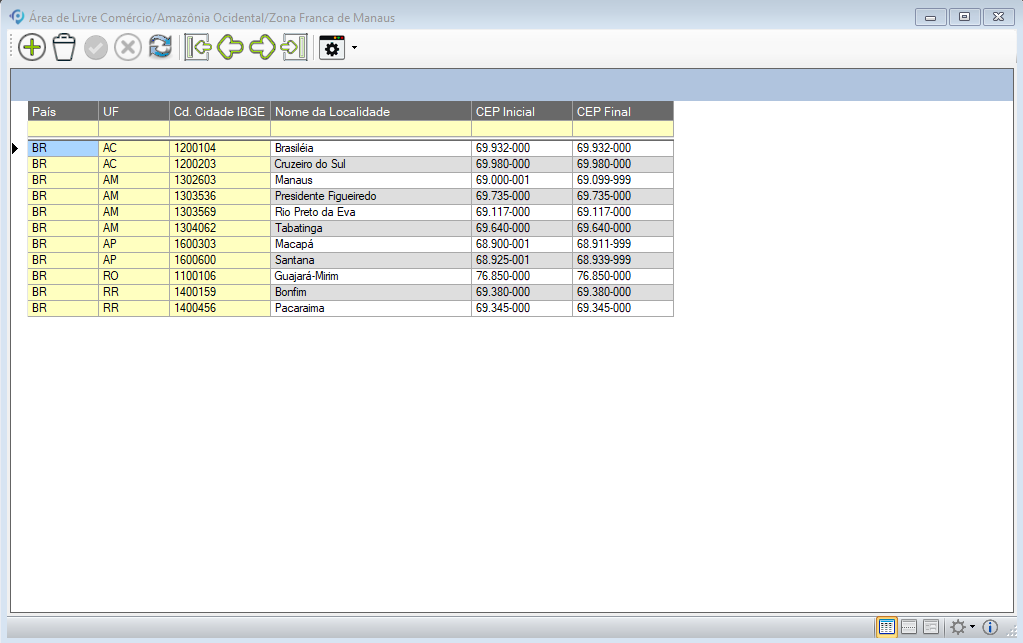Open the info icon in status bar
This screenshot has height=643, width=1023.
coord(990,627)
